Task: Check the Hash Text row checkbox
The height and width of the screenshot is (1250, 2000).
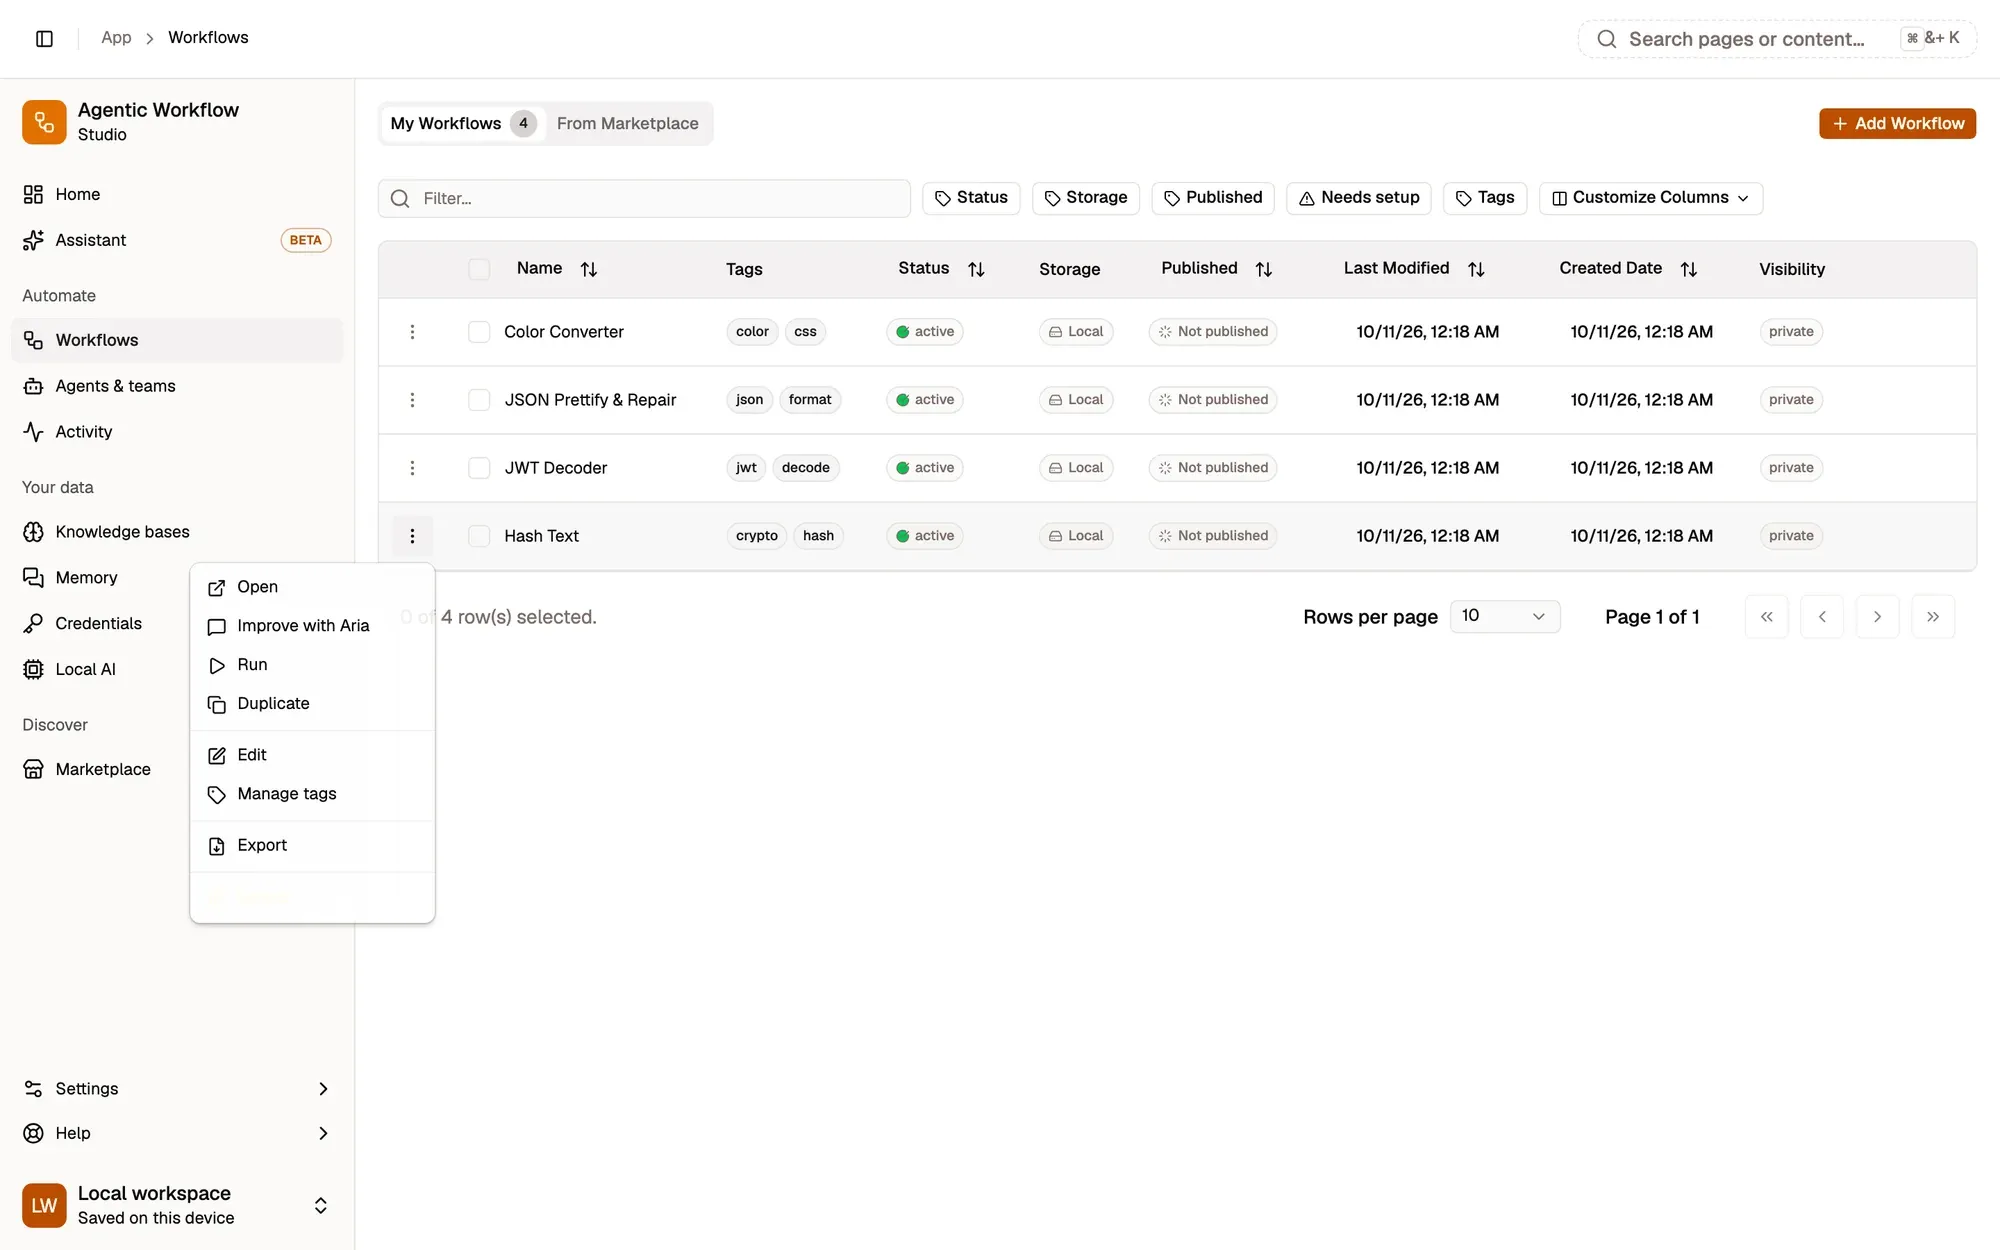Action: (x=479, y=536)
